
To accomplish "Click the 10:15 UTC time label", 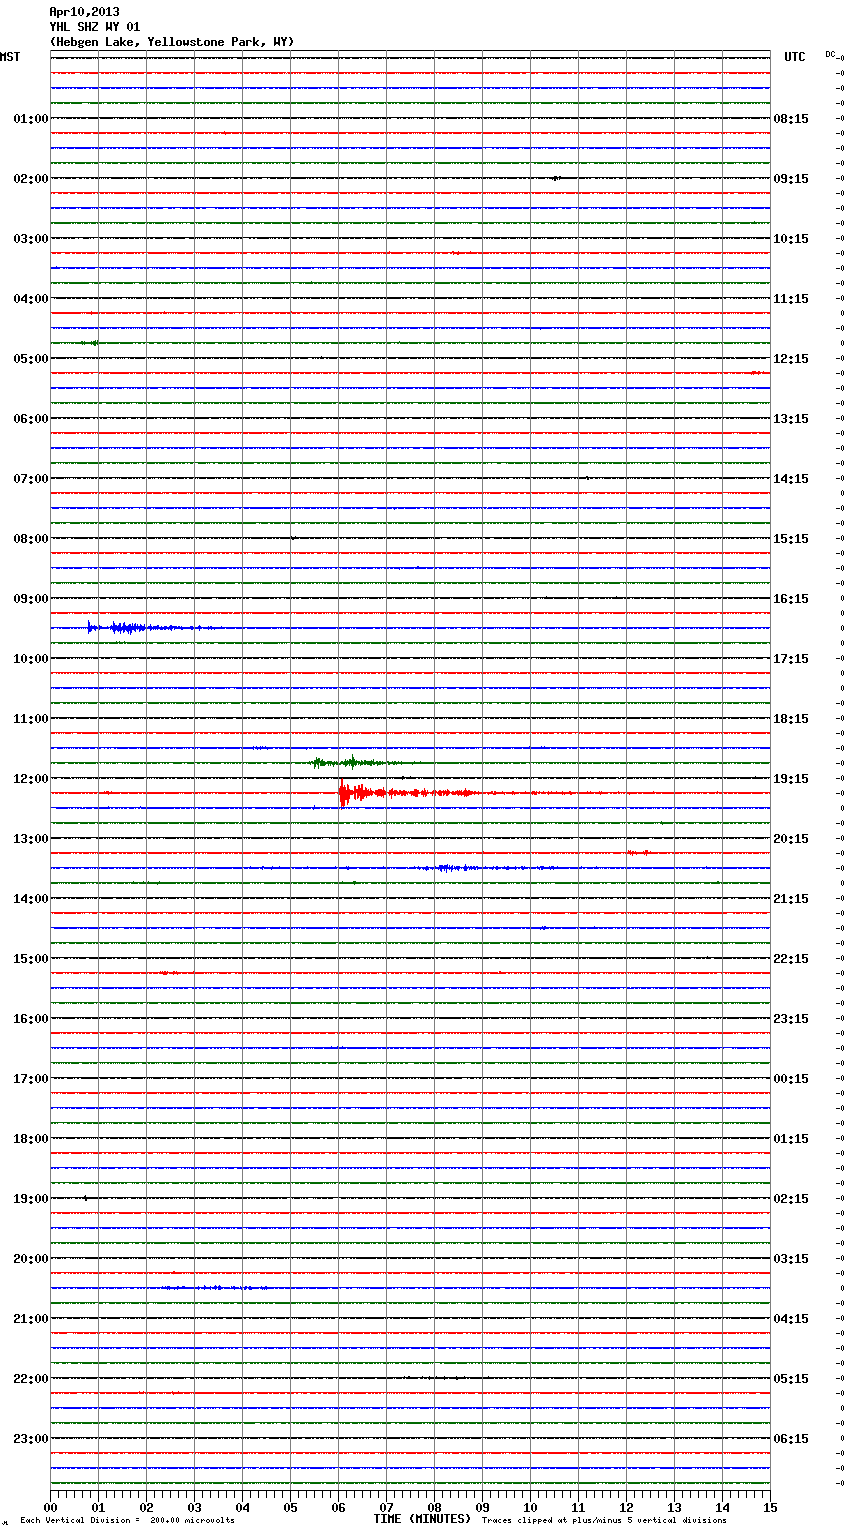I will point(791,239).
